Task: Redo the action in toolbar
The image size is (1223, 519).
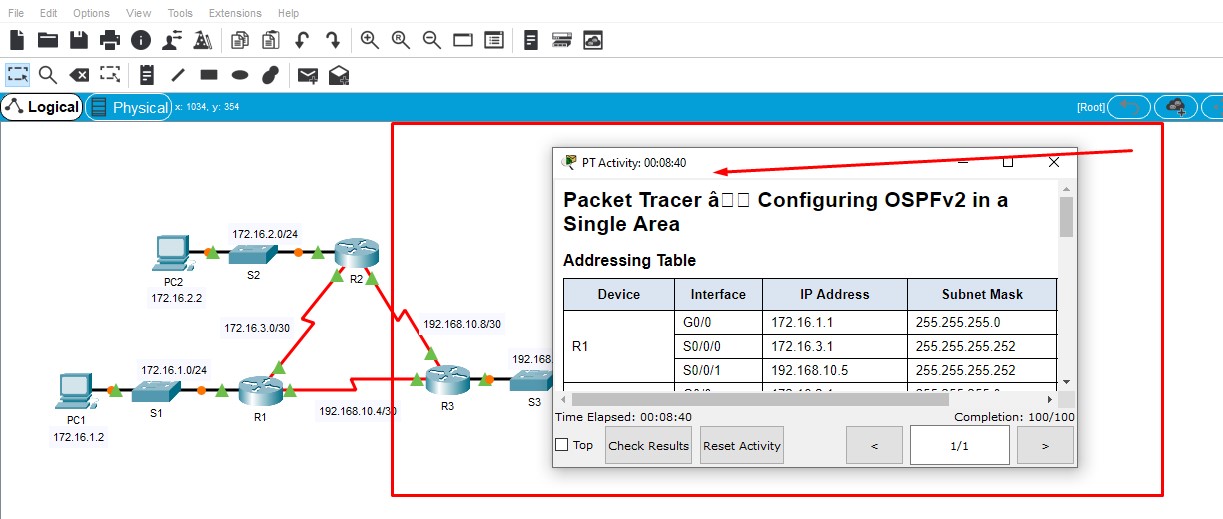Action: pyautogui.click(x=333, y=40)
